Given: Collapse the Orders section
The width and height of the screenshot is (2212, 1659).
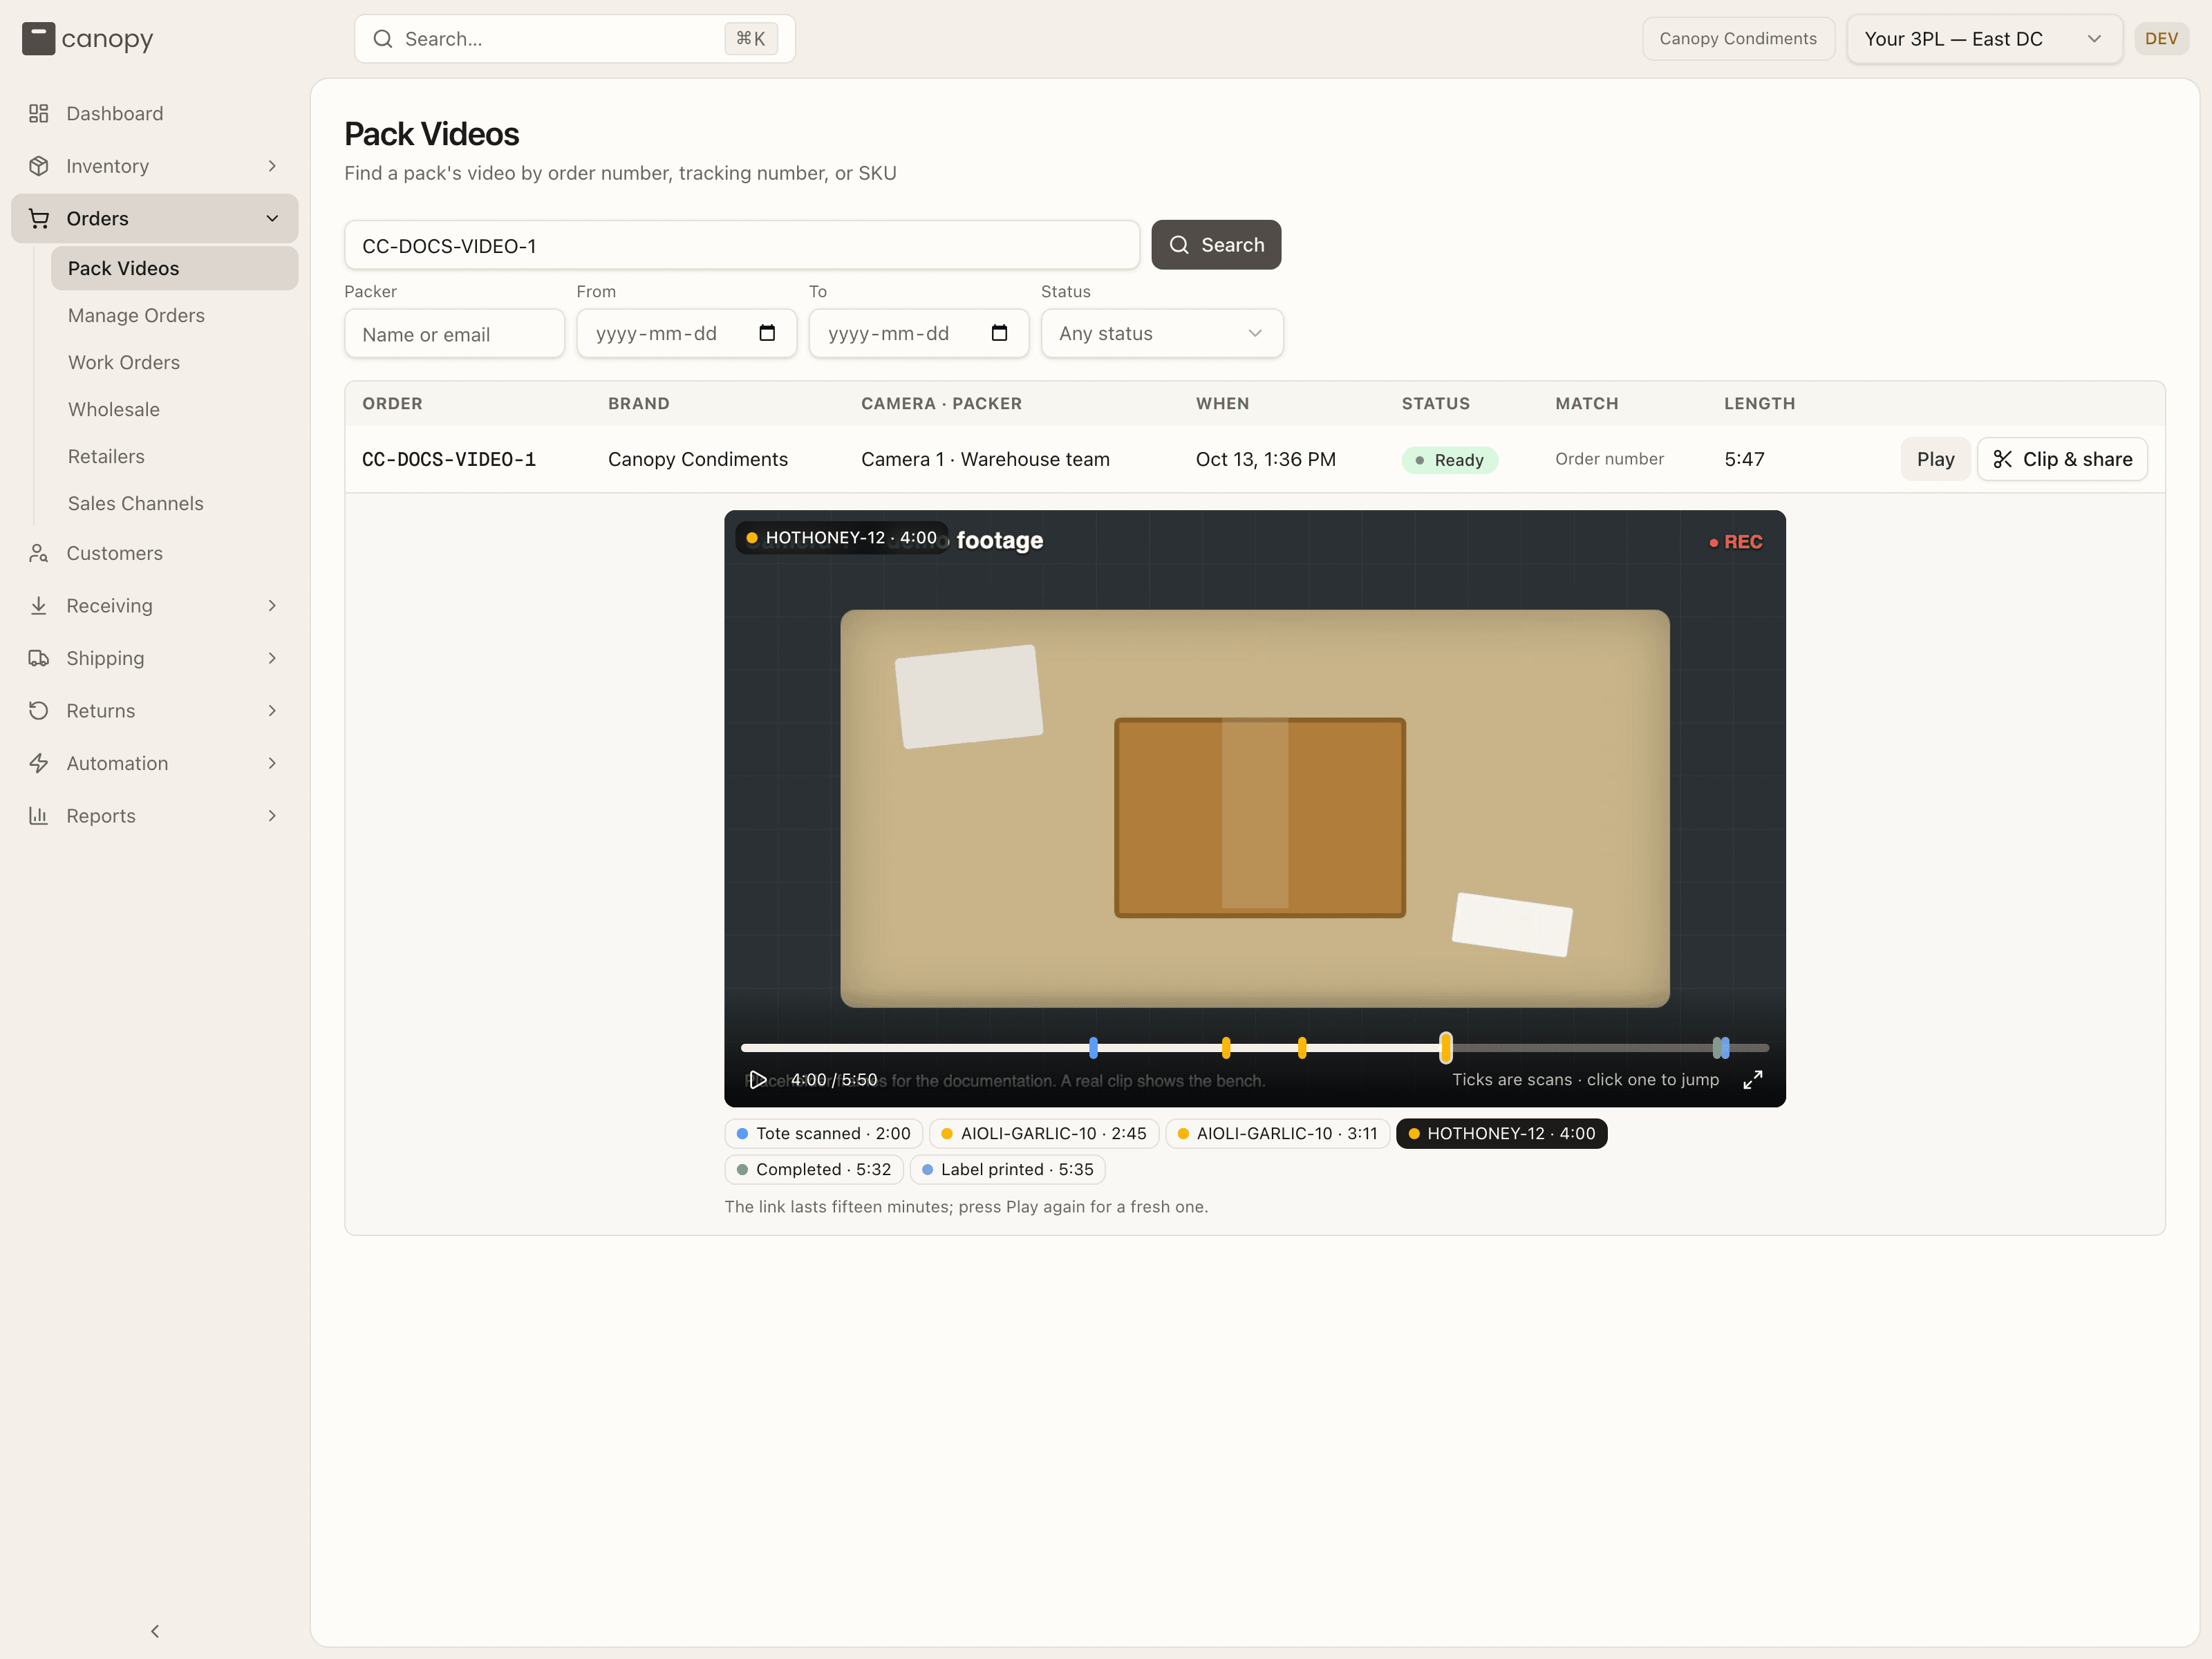Looking at the screenshot, I should (x=154, y=218).
